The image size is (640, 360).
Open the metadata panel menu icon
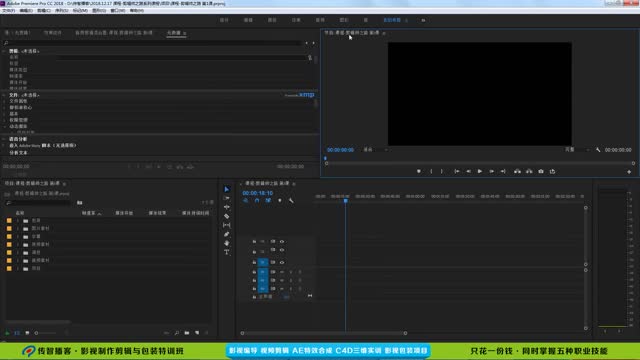point(184,33)
